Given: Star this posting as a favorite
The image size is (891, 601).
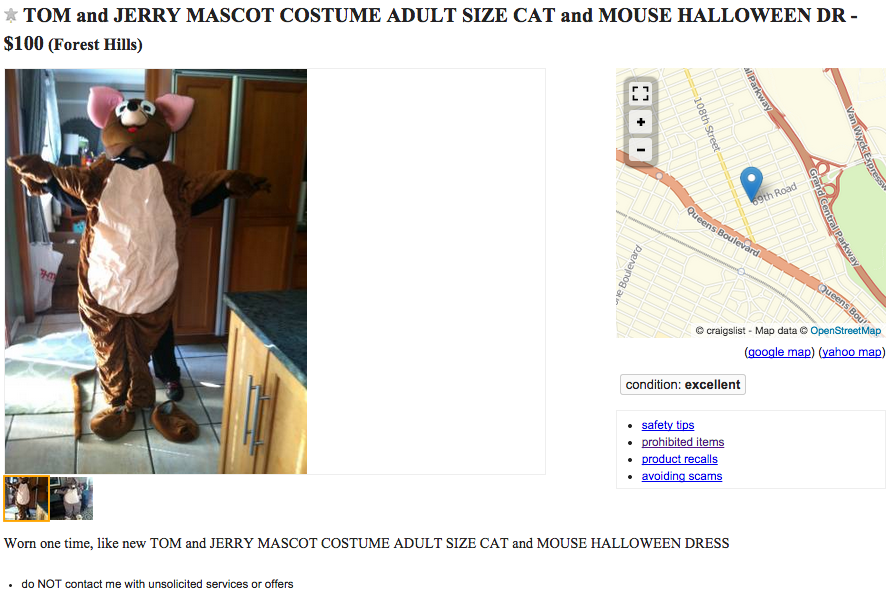Looking at the screenshot, I should pos(12,17).
